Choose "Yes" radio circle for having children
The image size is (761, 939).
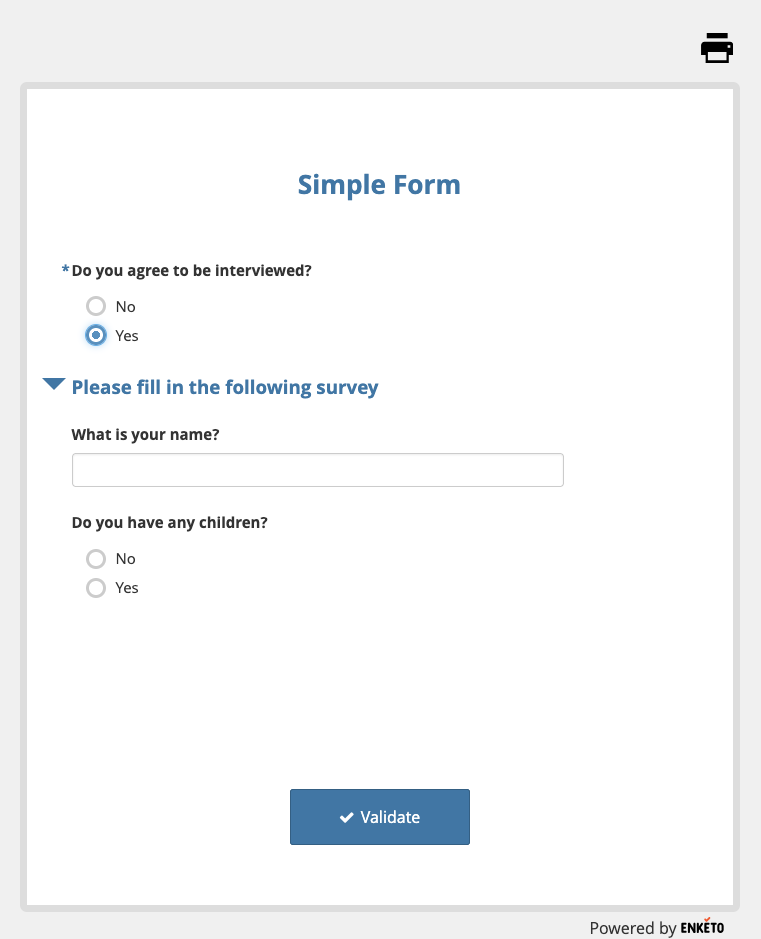point(96,587)
